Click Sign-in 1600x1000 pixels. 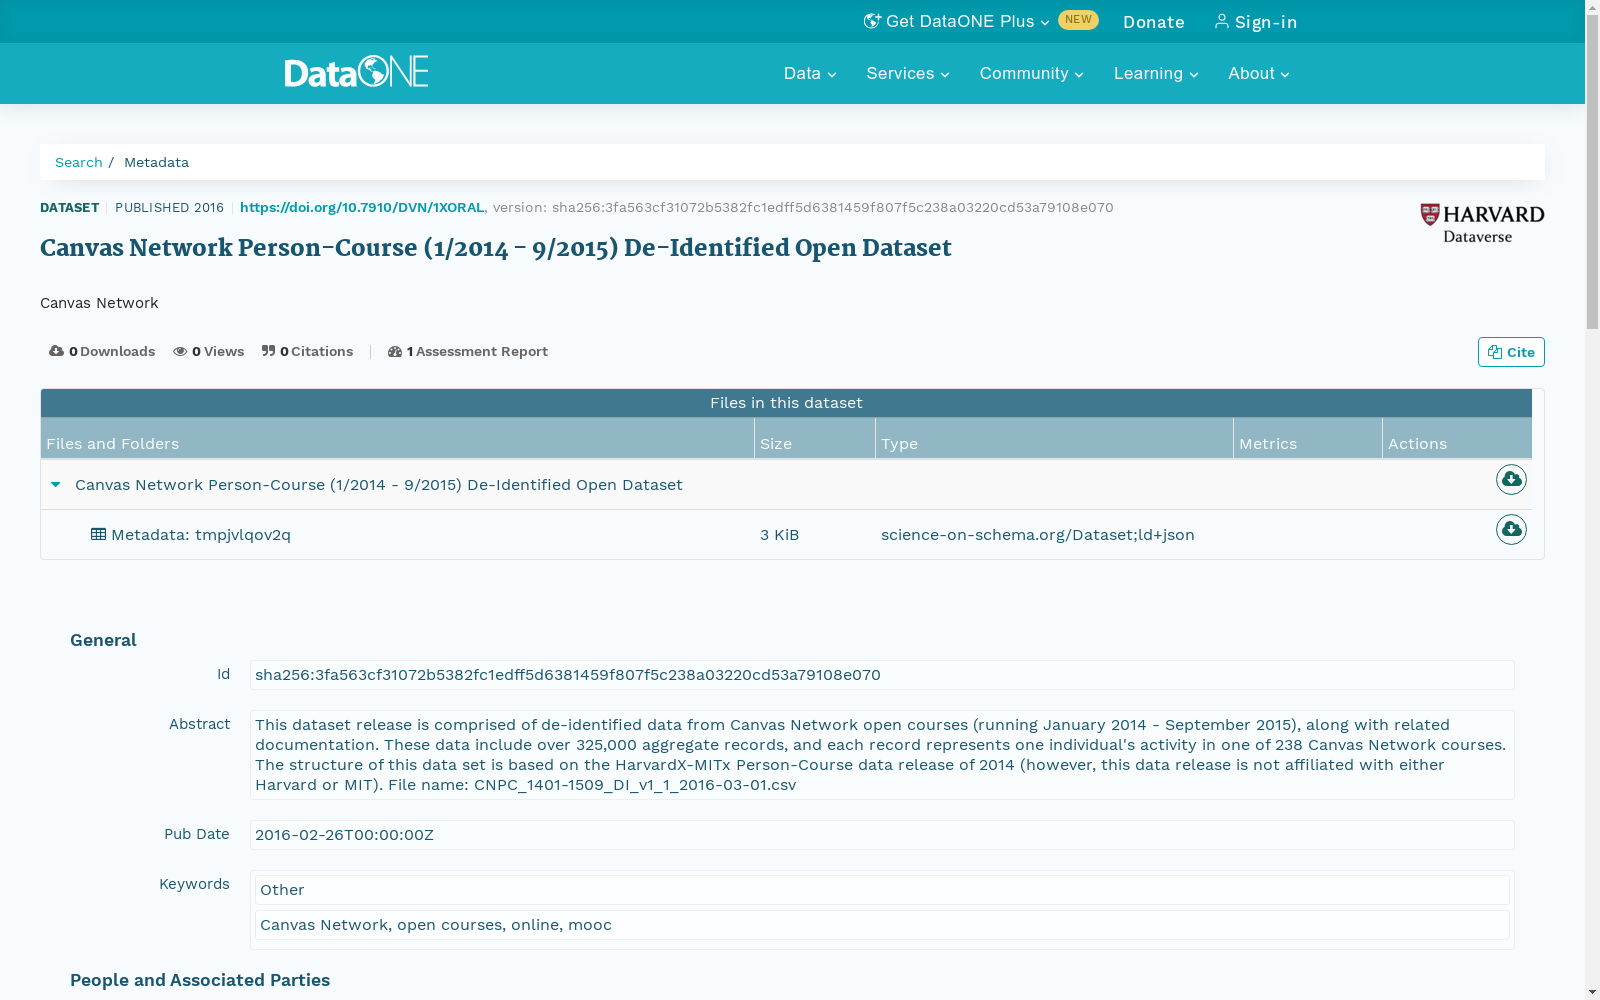click(1256, 22)
